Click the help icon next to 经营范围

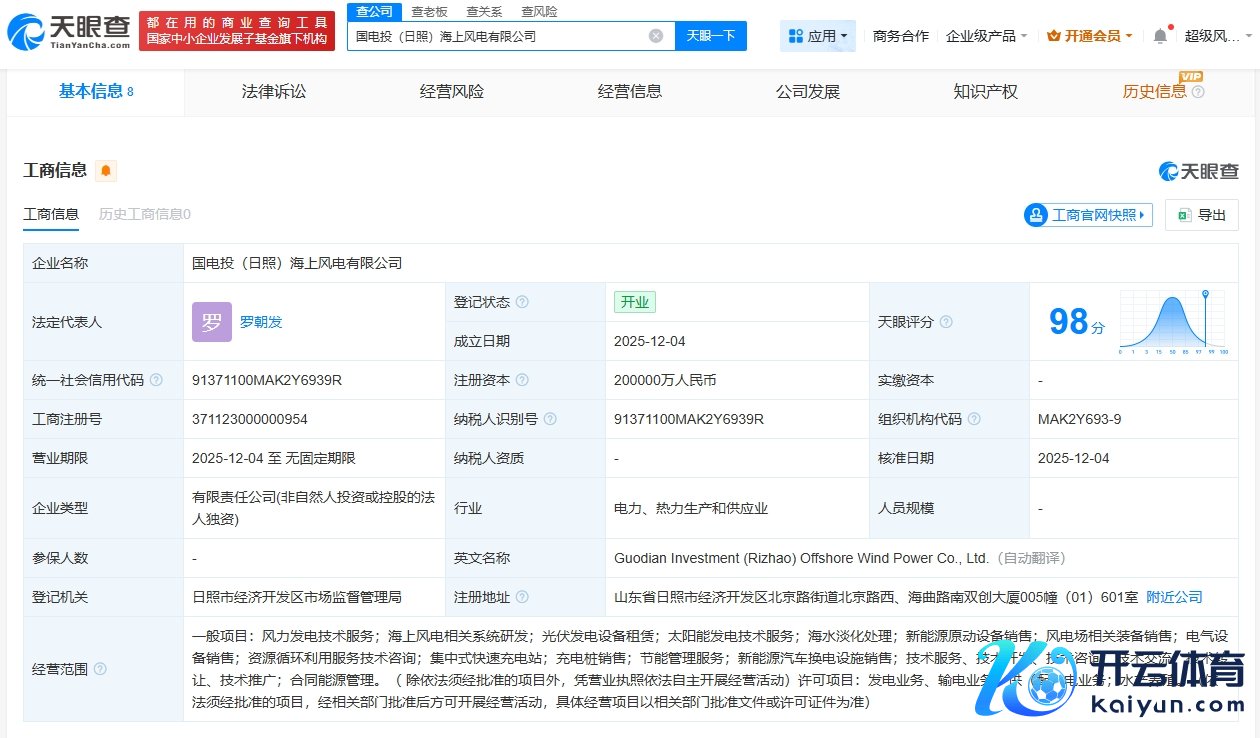coord(100,669)
